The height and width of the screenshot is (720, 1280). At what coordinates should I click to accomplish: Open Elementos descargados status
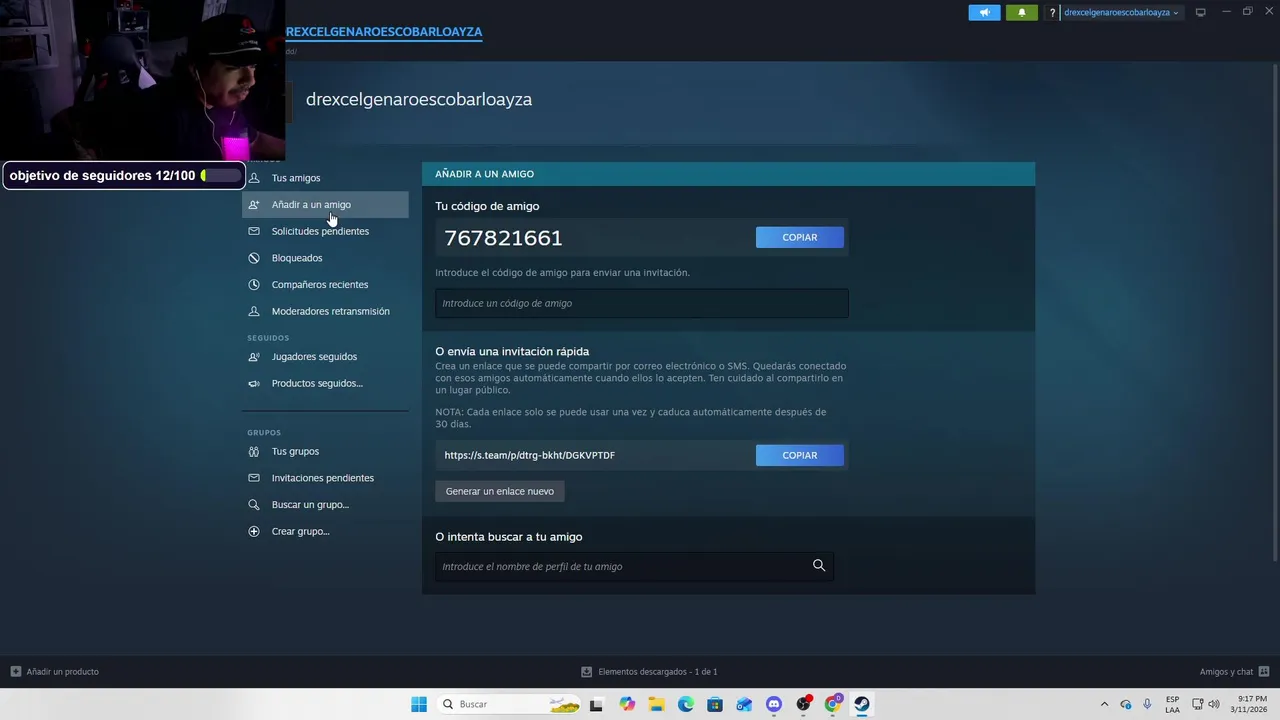coord(650,672)
